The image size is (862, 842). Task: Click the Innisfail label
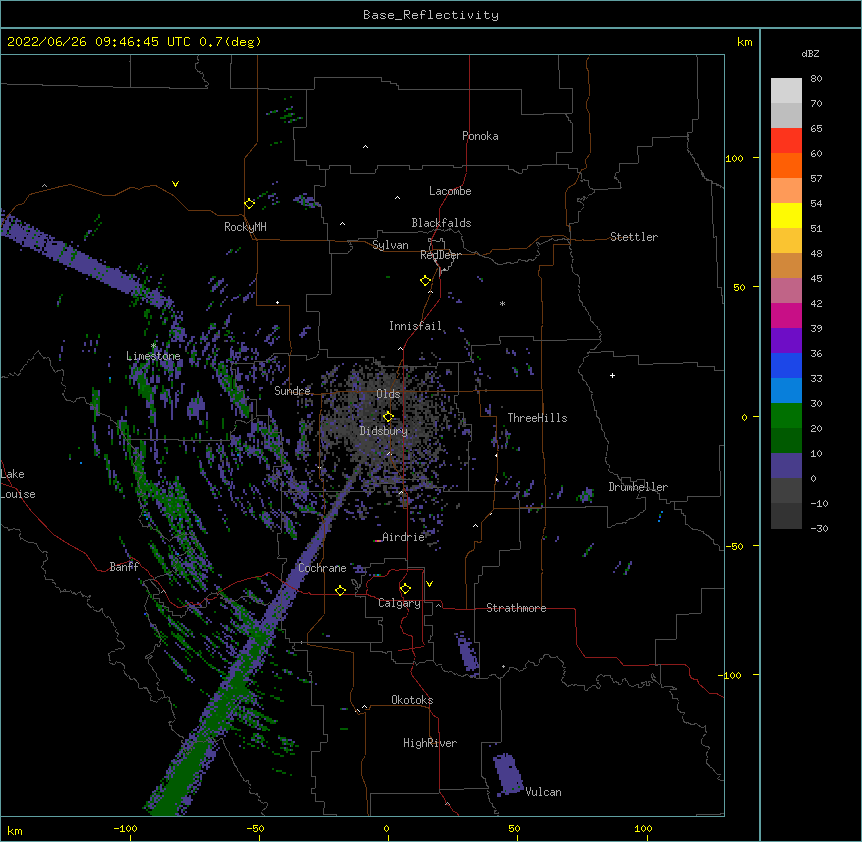pos(415,326)
